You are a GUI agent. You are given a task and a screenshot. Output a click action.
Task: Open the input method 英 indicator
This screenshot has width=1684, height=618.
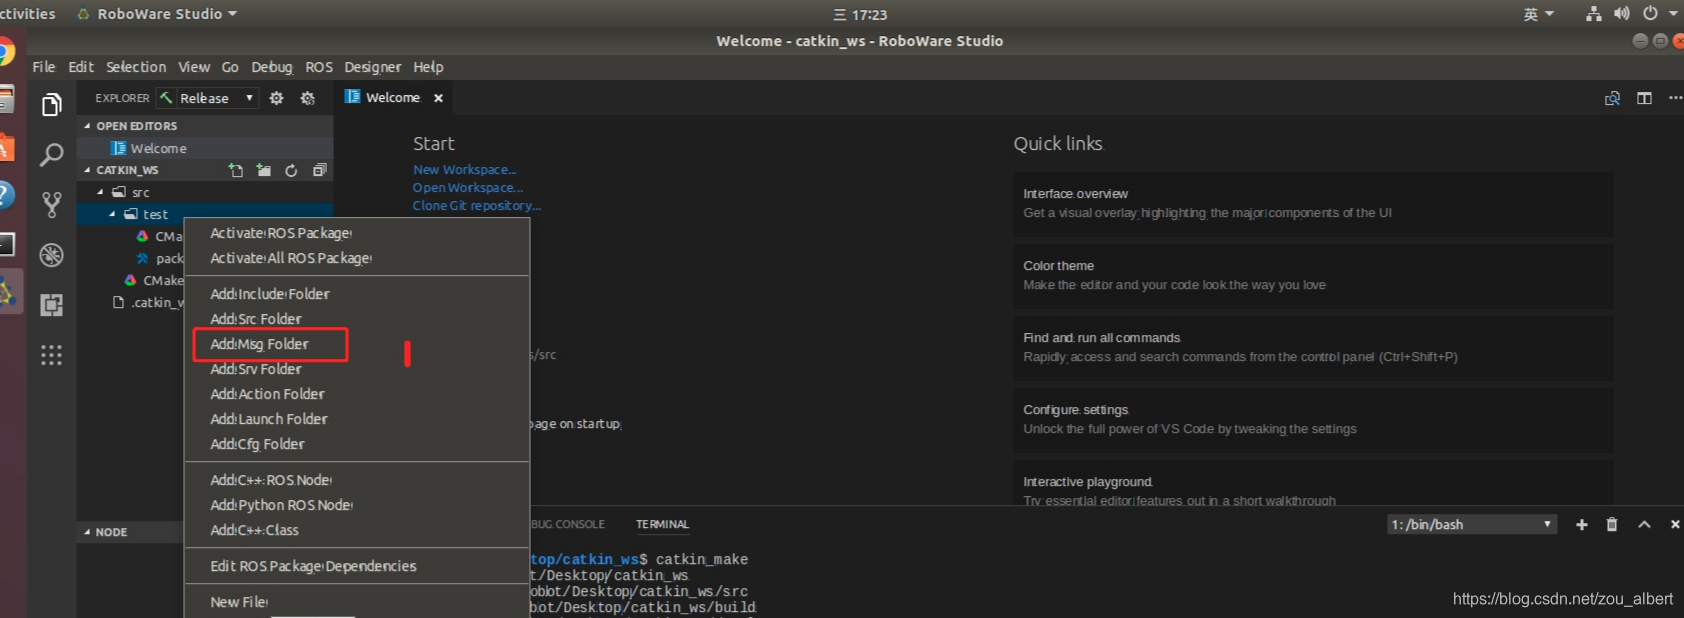pos(1539,14)
